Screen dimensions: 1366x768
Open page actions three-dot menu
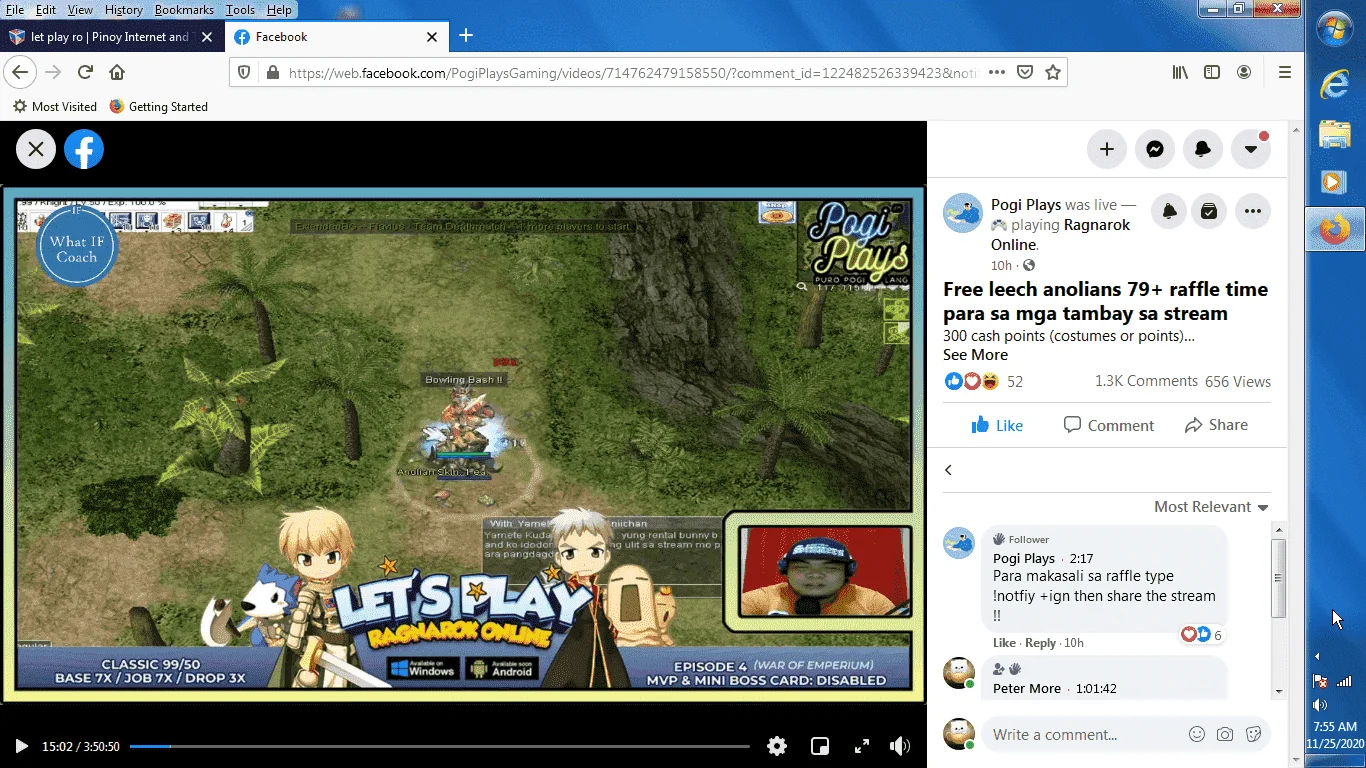point(997,72)
